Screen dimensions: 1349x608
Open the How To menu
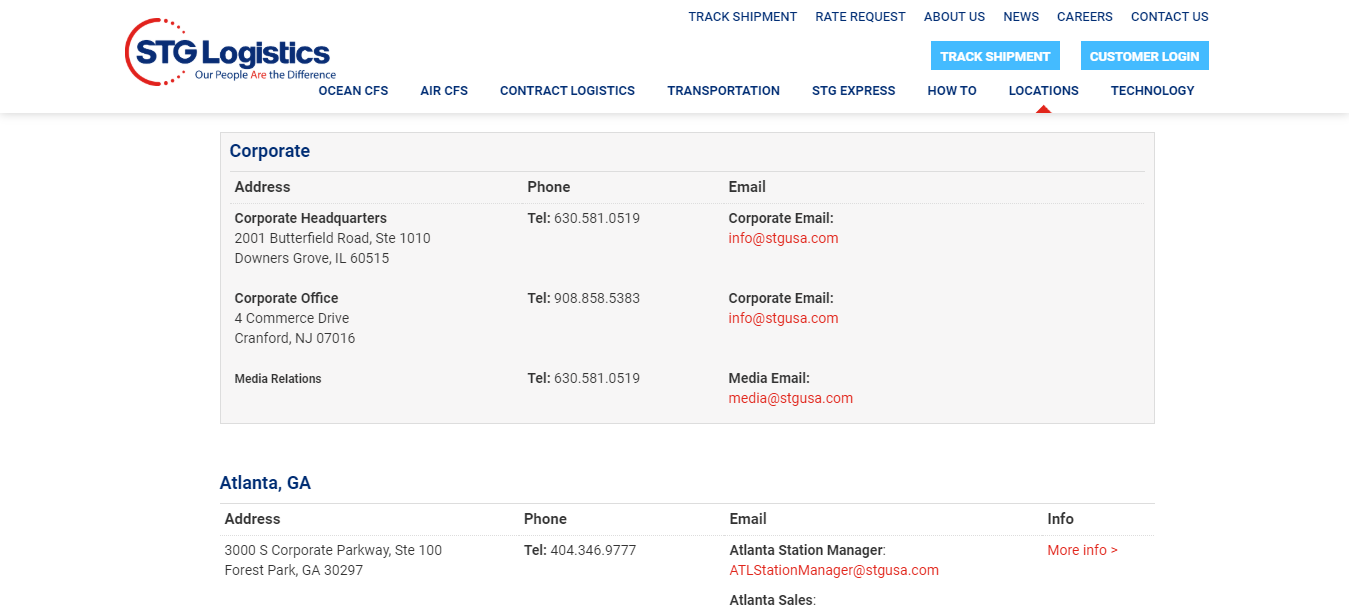pos(952,91)
